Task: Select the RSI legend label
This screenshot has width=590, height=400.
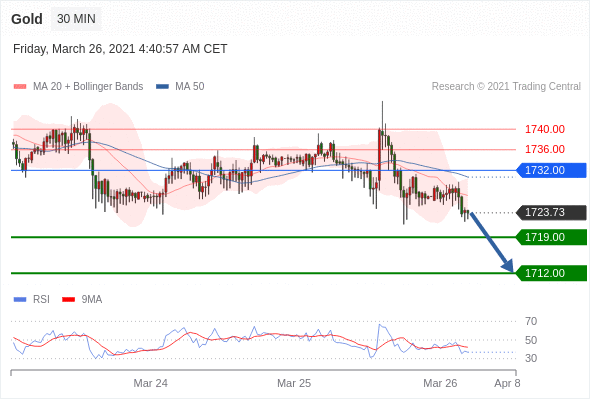Action: pos(41,300)
